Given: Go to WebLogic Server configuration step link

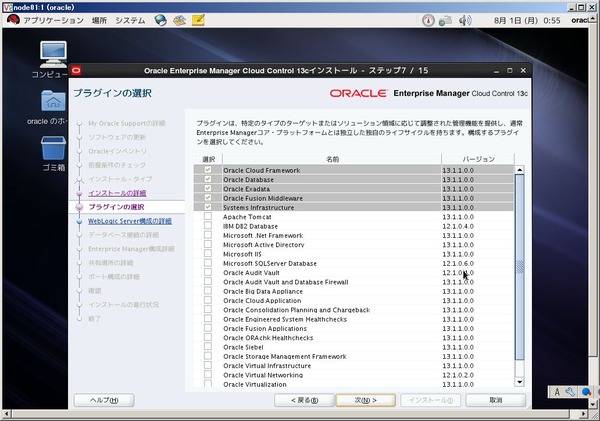Looking at the screenshot, I should 130,221.
